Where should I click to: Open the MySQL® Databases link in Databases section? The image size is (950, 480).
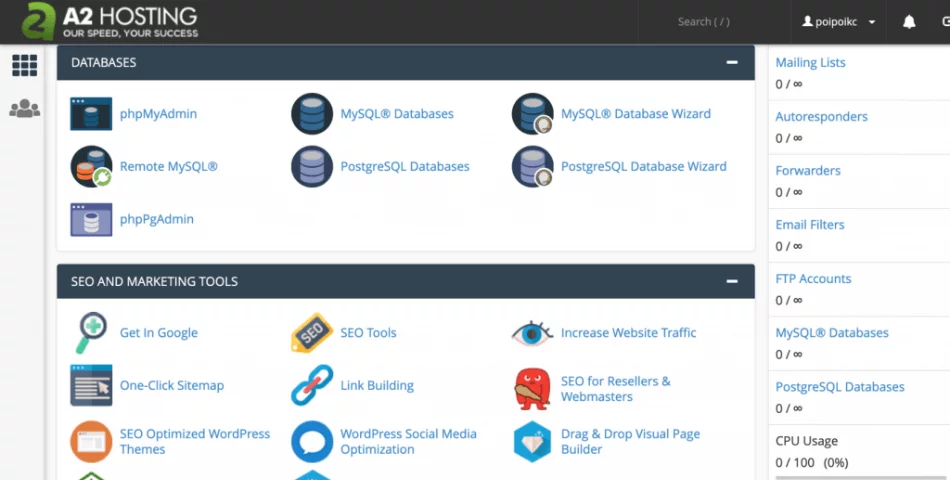[397, 113]
